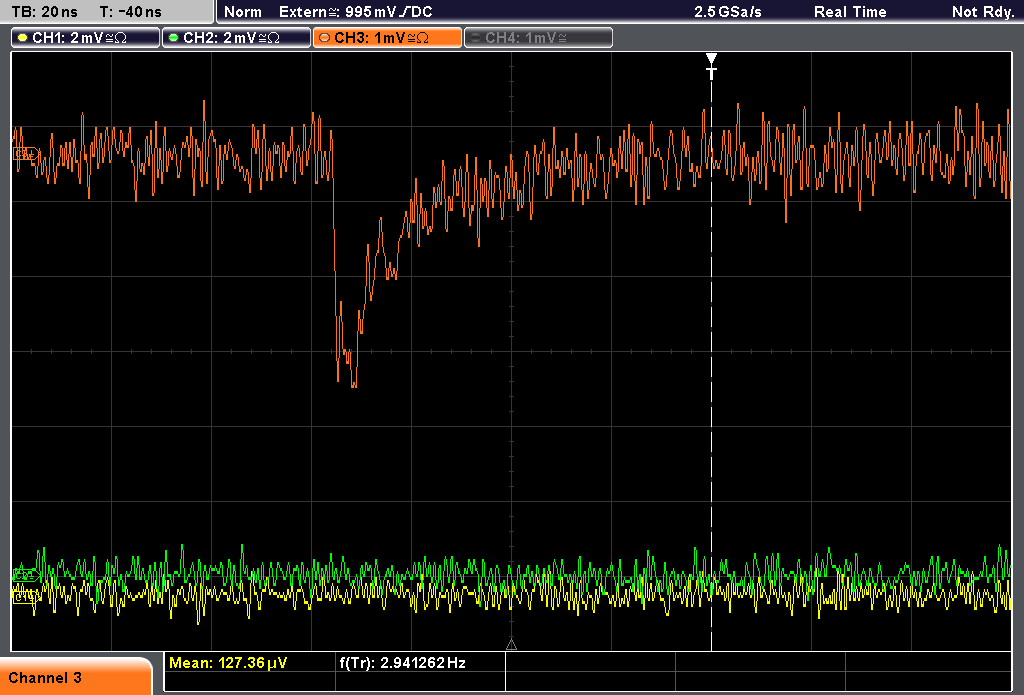The width and height of the screenshot is (1024, 695).
Task: Click the green CH2 ground level marker
Action: [25, 575]
